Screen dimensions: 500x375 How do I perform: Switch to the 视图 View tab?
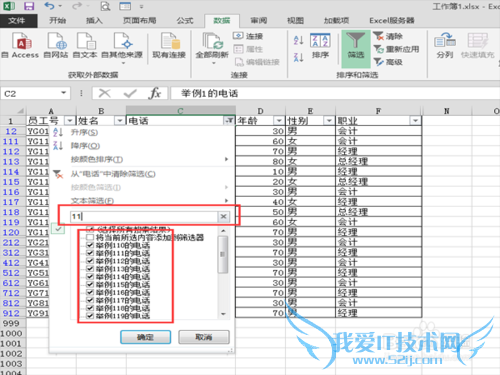(x=295, y=21)
